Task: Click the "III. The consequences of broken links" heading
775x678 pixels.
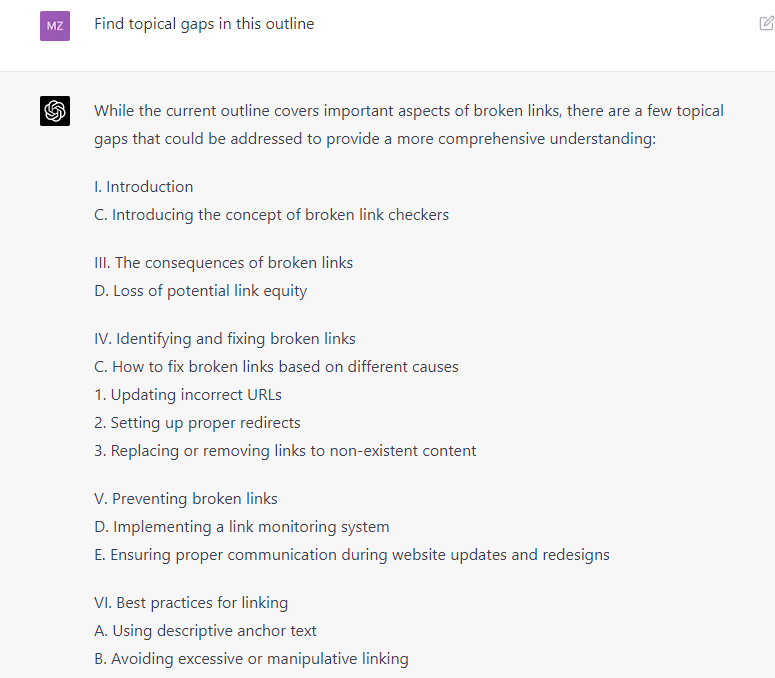Action: (x=223, y=263)
